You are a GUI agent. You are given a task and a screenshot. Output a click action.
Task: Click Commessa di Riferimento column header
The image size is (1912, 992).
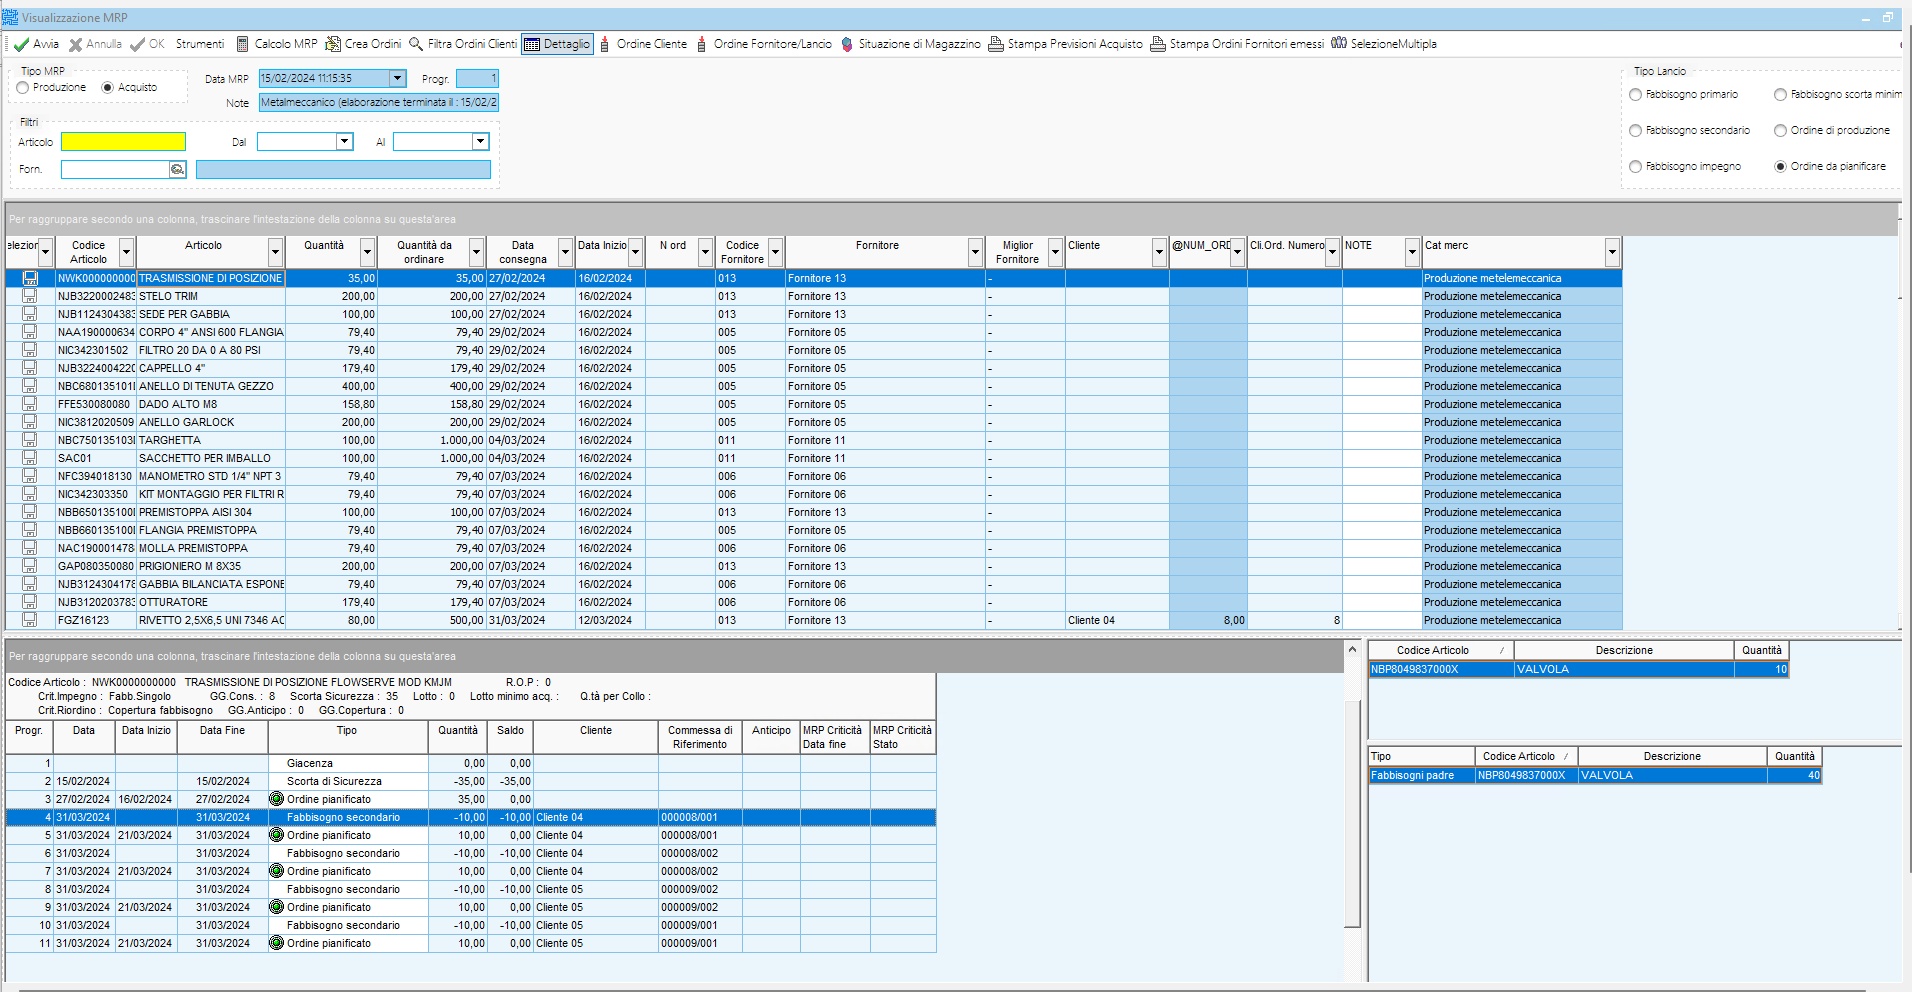(x=700, y=737)
